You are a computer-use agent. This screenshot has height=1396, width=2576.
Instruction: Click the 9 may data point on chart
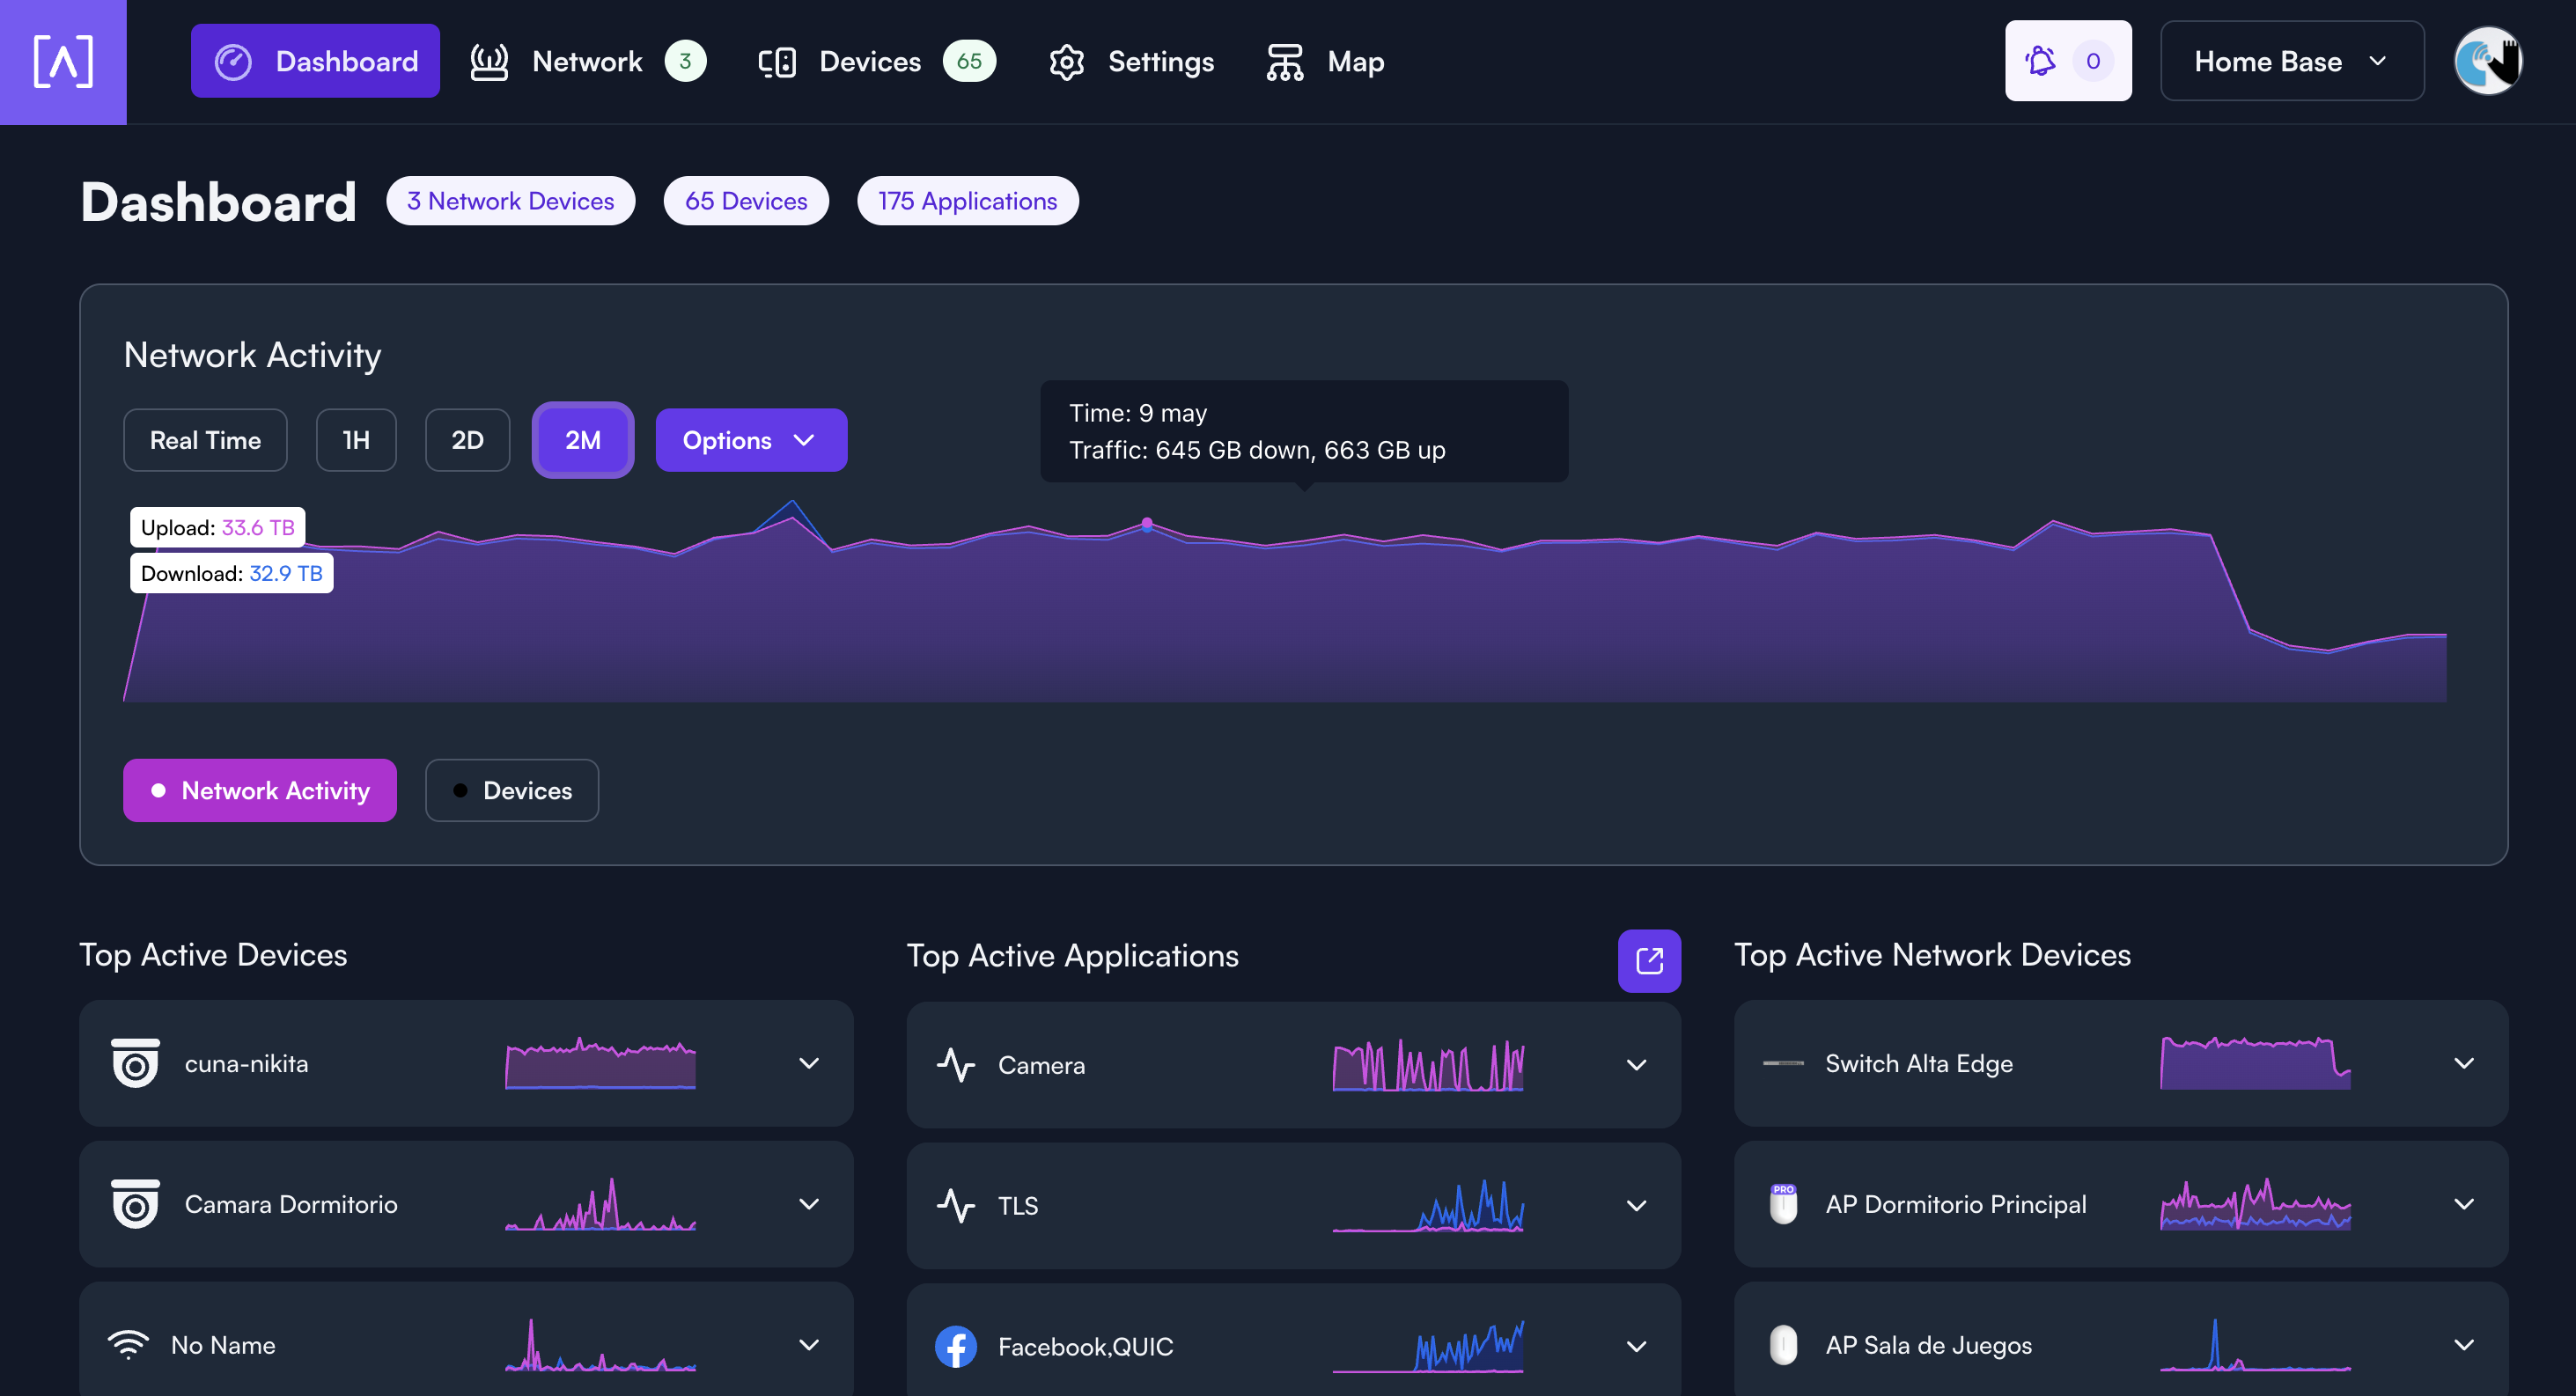pyautogui.click(x=1147, y=523)
